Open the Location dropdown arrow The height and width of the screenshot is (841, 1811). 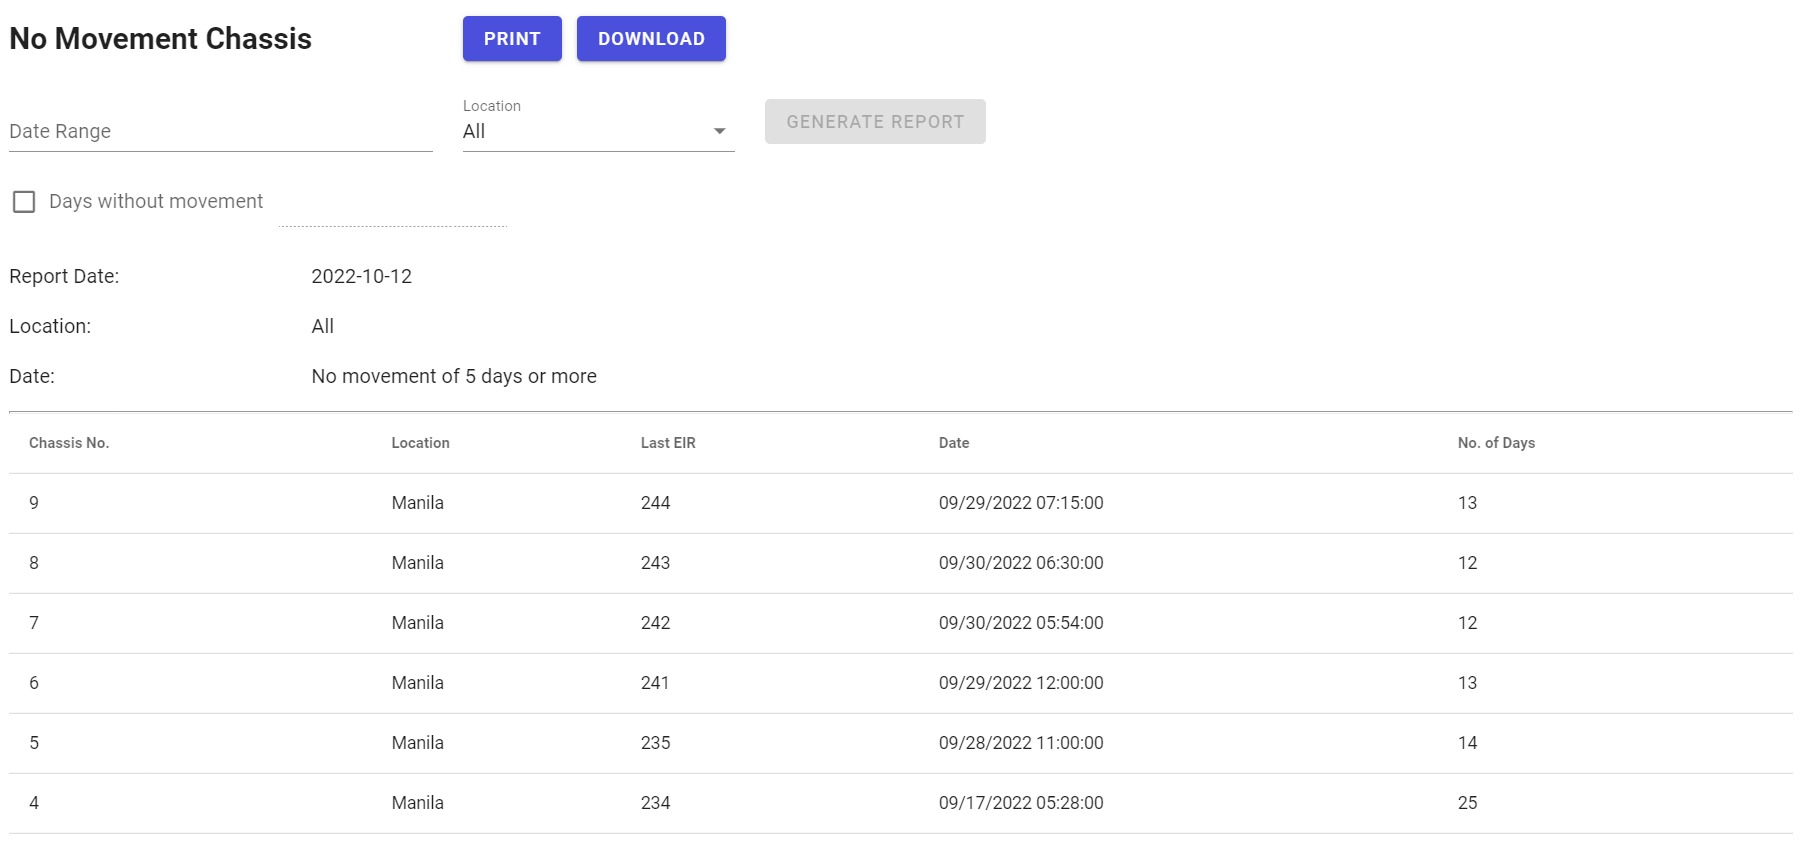pos(719,132)
